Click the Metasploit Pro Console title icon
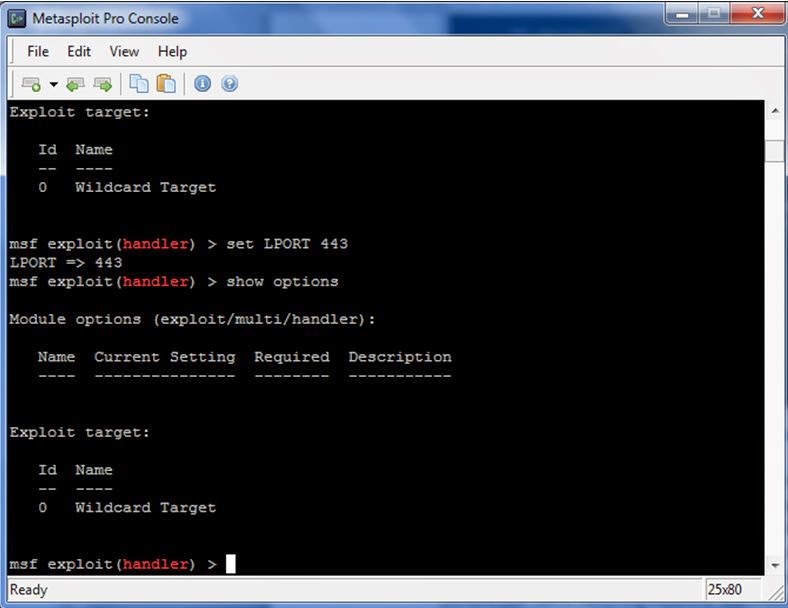 coord(17,19)
